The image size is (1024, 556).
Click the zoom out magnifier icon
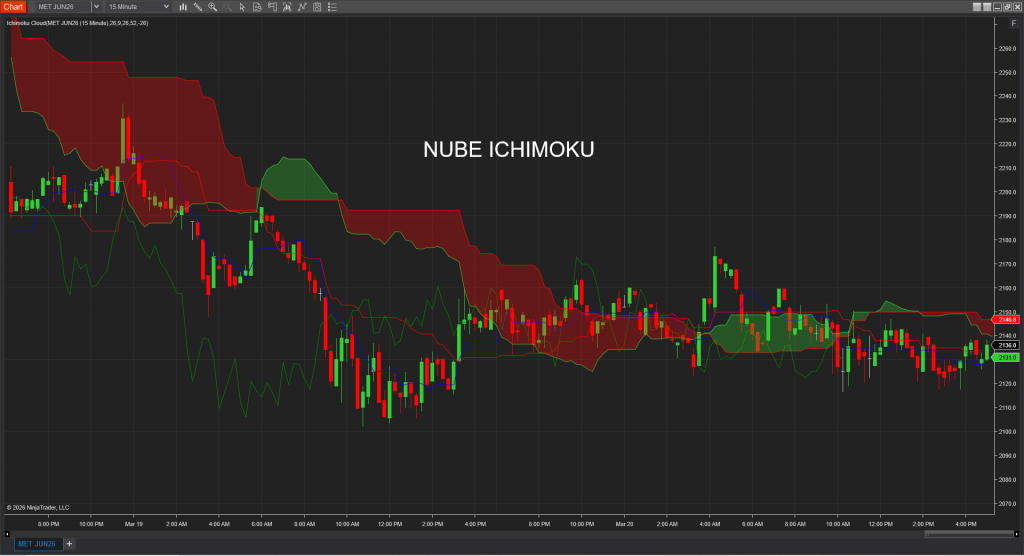pos(227,6)
